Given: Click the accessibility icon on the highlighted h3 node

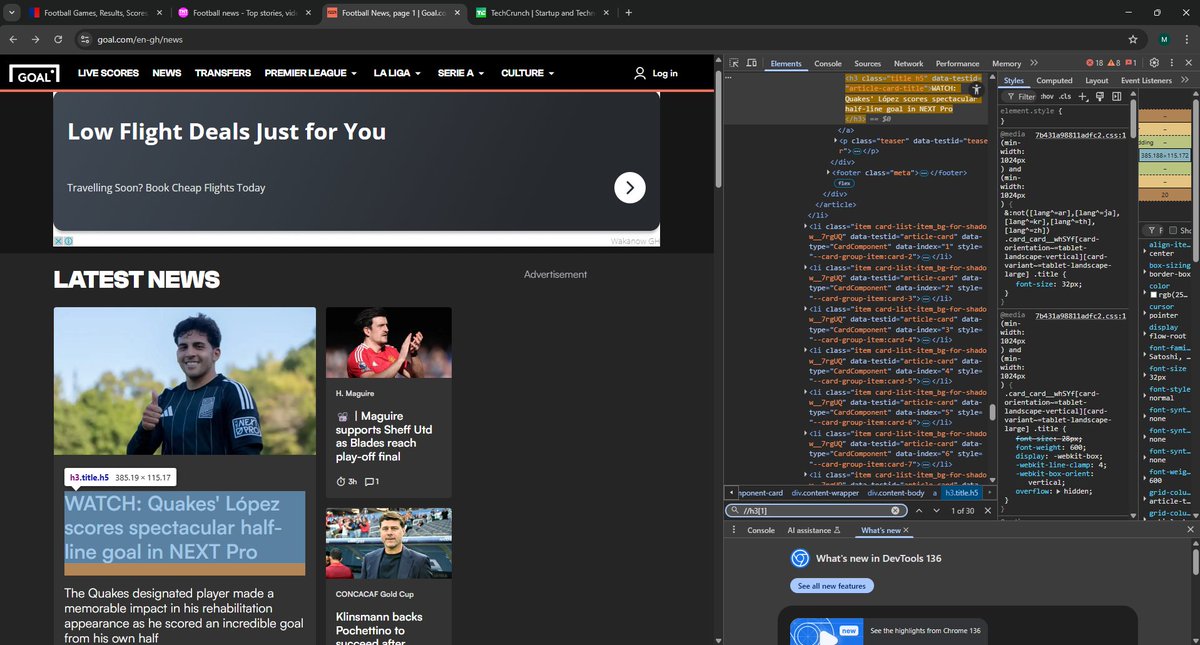Looking at the screenshot, I should pos(976,89).
